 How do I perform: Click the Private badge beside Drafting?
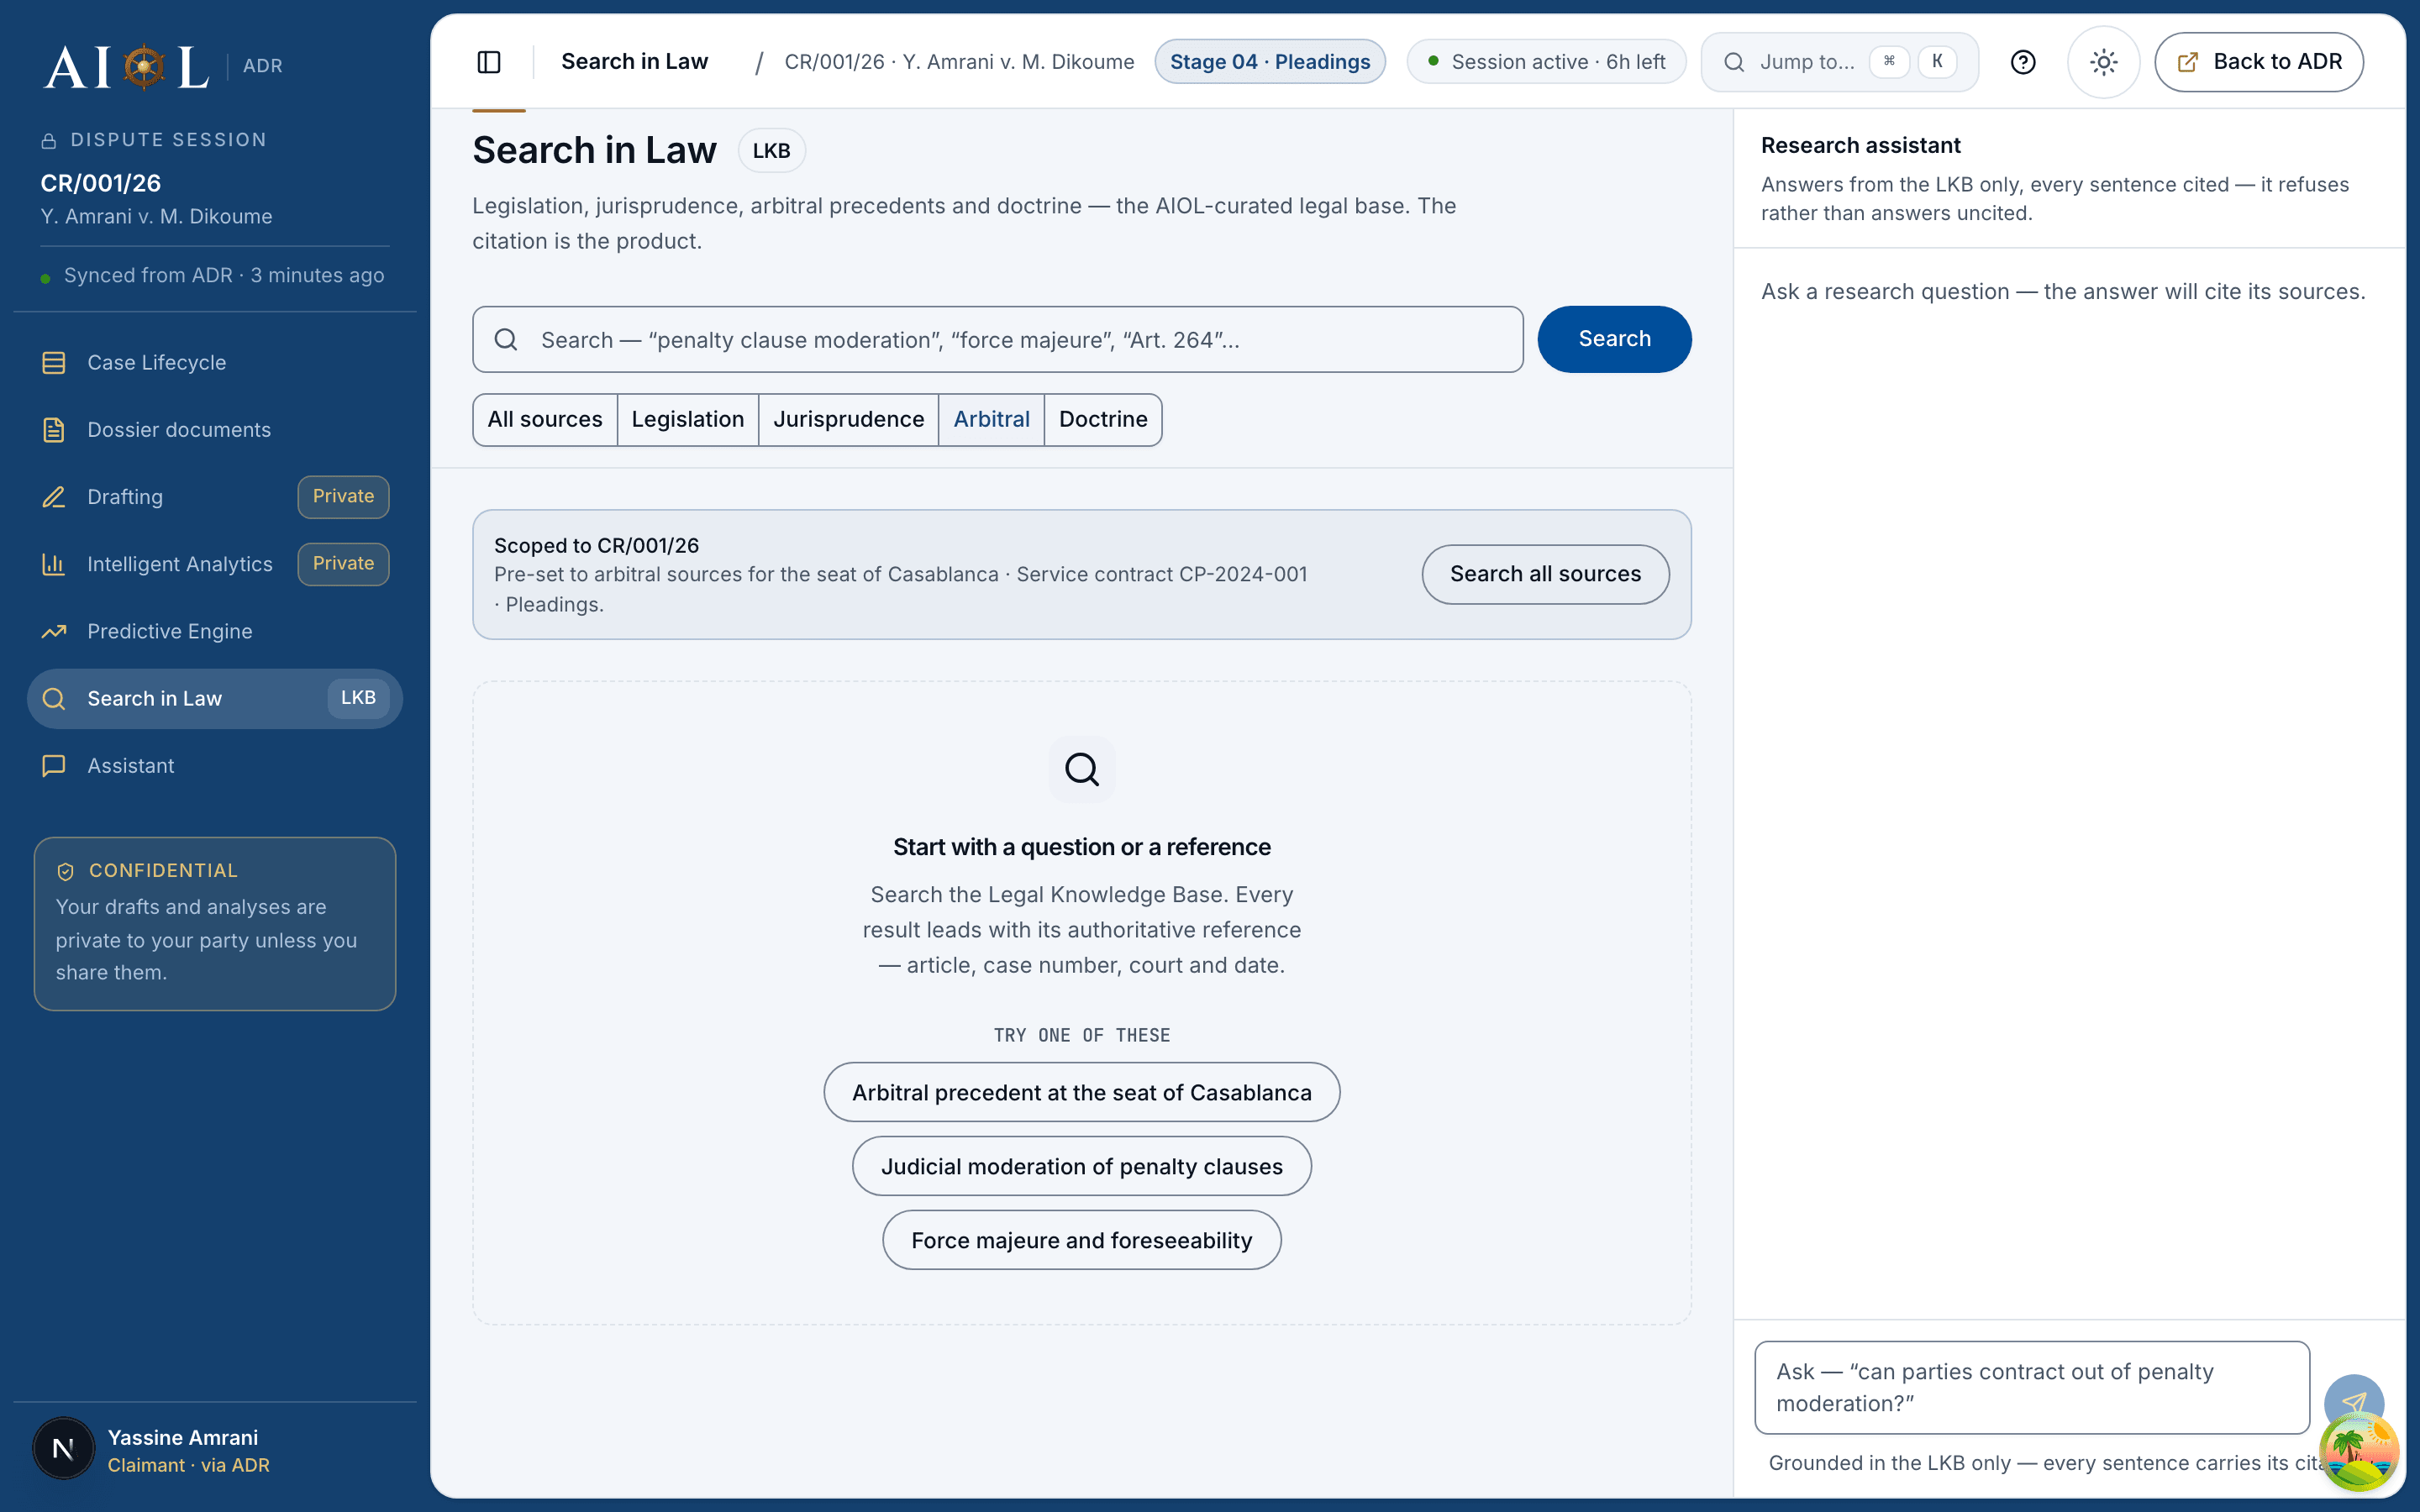[x=343, y=497]
